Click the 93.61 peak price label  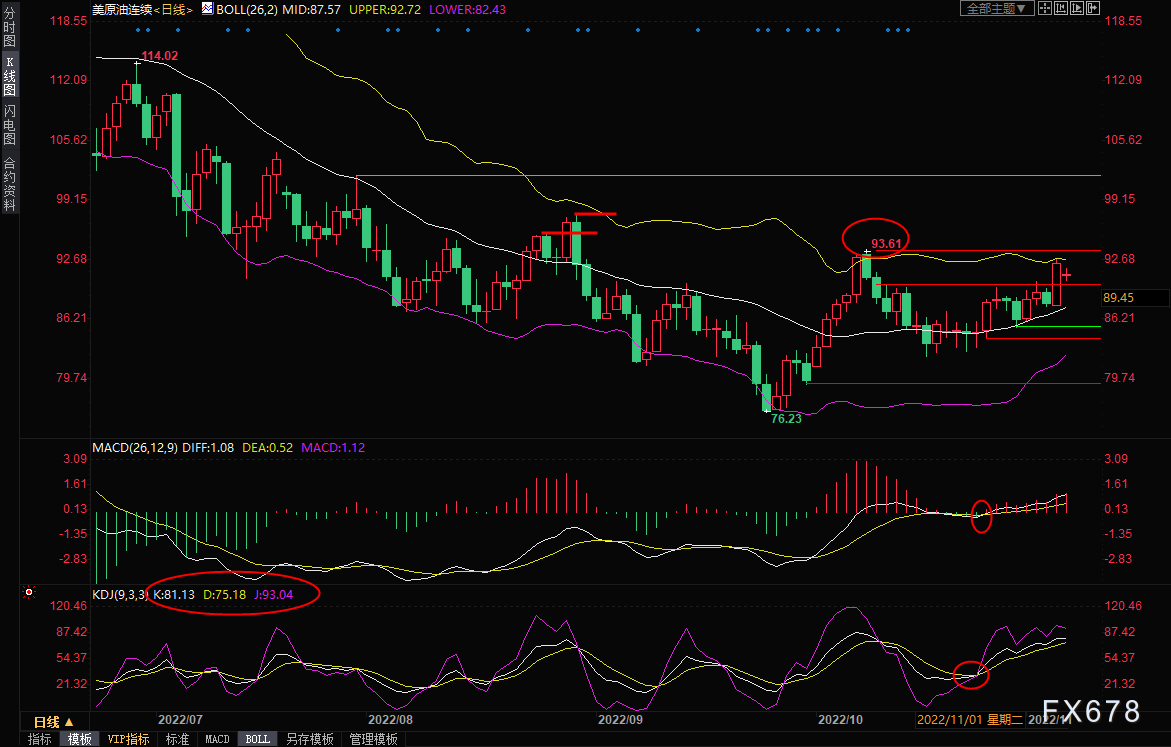tap(886, 244)
